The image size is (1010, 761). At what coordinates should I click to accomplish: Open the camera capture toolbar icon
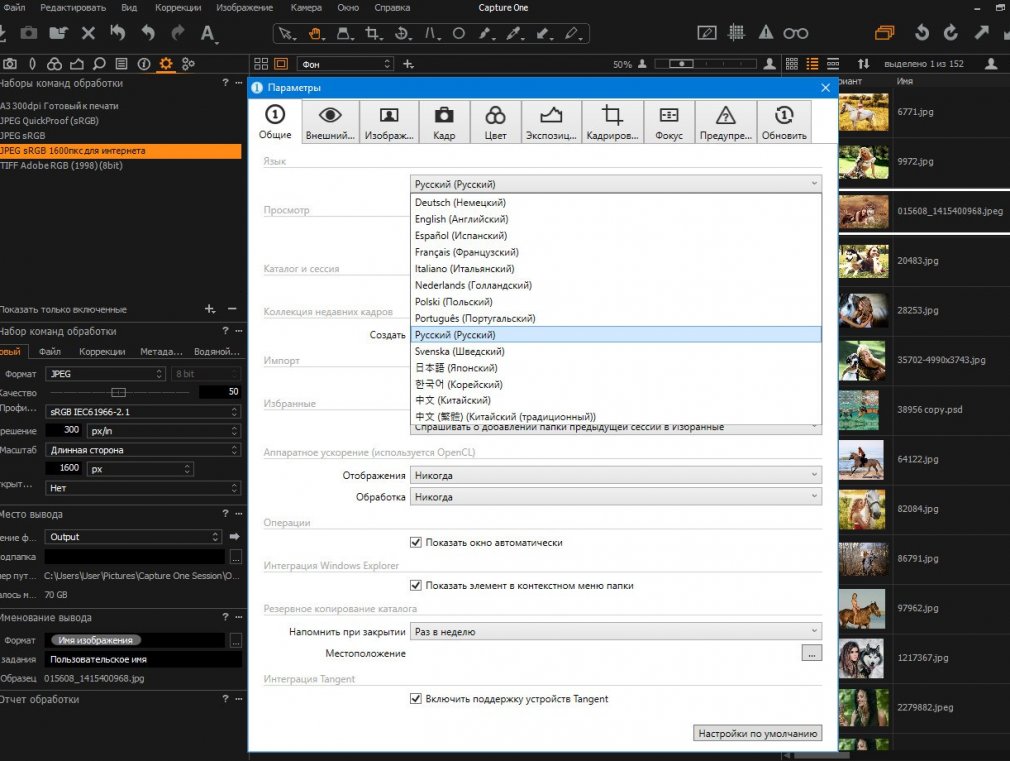pyautogui.click(x=28, y=33)
